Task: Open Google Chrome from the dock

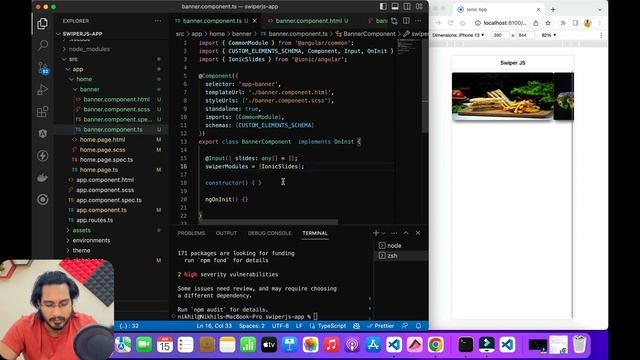Action: tap(436, 345)
